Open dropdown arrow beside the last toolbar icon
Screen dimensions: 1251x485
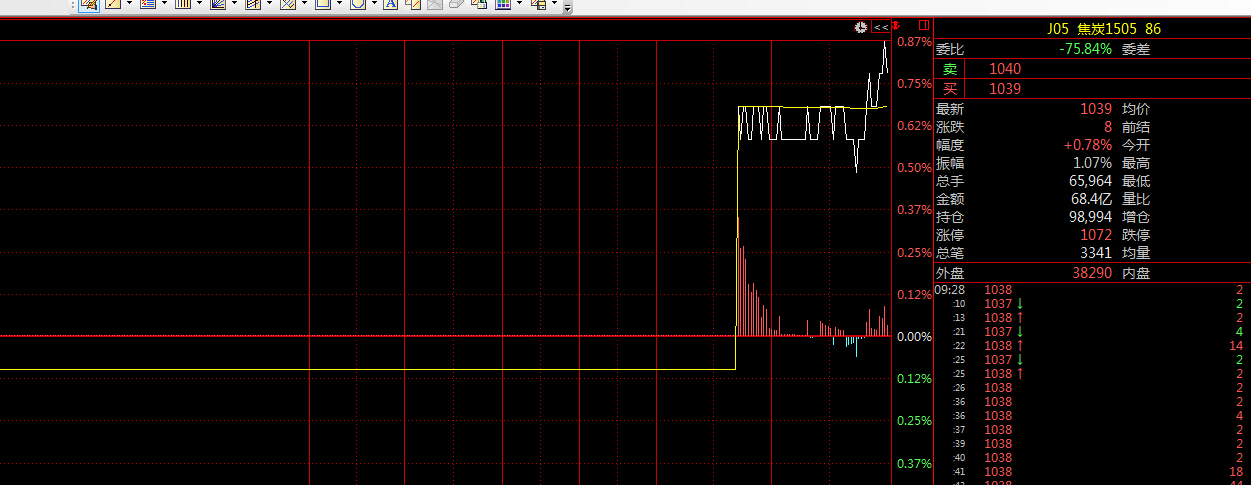pyautogui.click(x=554, y=4)
